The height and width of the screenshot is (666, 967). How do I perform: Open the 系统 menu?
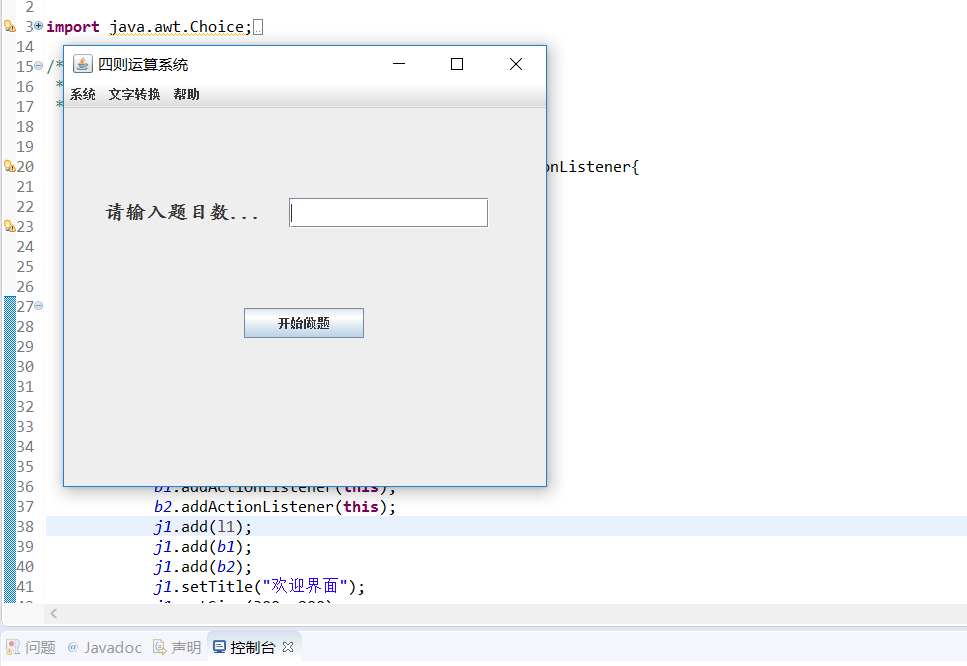[83, 94]
